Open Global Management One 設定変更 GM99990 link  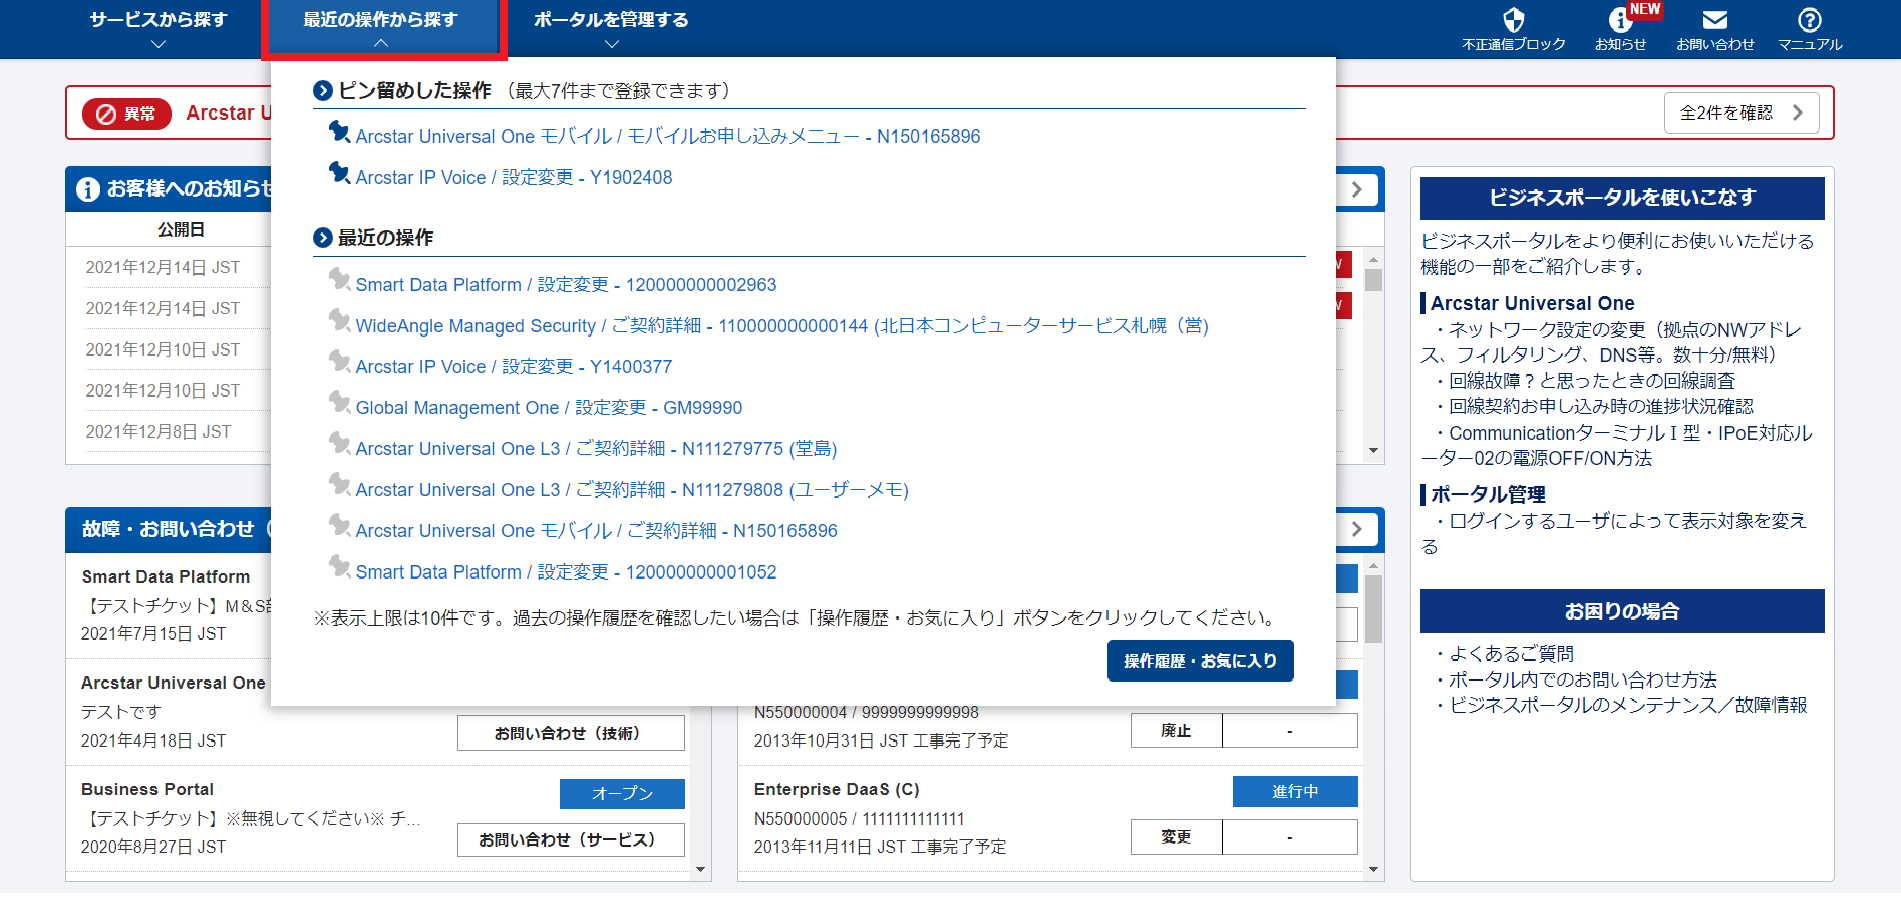tap(549, 408)
